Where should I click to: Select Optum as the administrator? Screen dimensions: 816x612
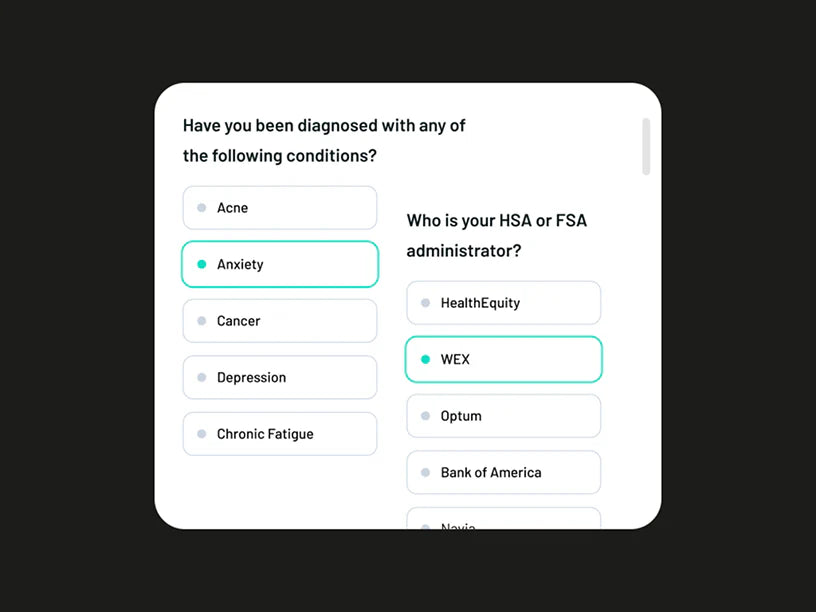point(503,416)
